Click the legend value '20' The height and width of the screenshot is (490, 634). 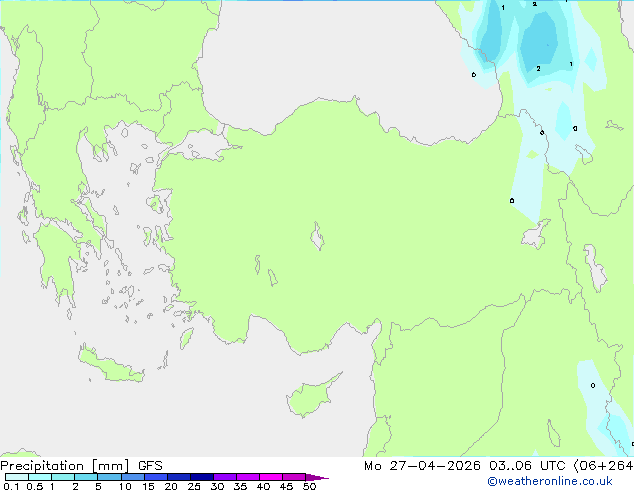(171, 486)
